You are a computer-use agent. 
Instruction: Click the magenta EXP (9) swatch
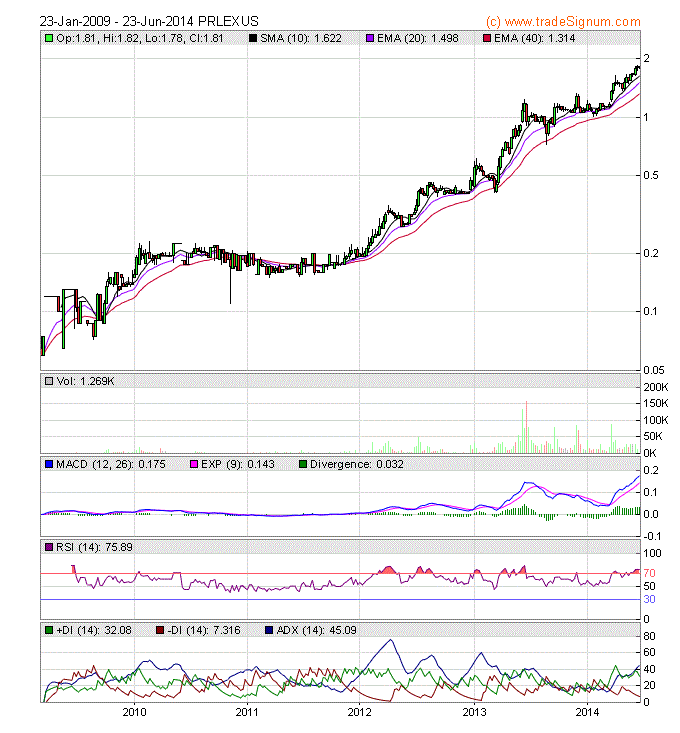pos(194,464)
